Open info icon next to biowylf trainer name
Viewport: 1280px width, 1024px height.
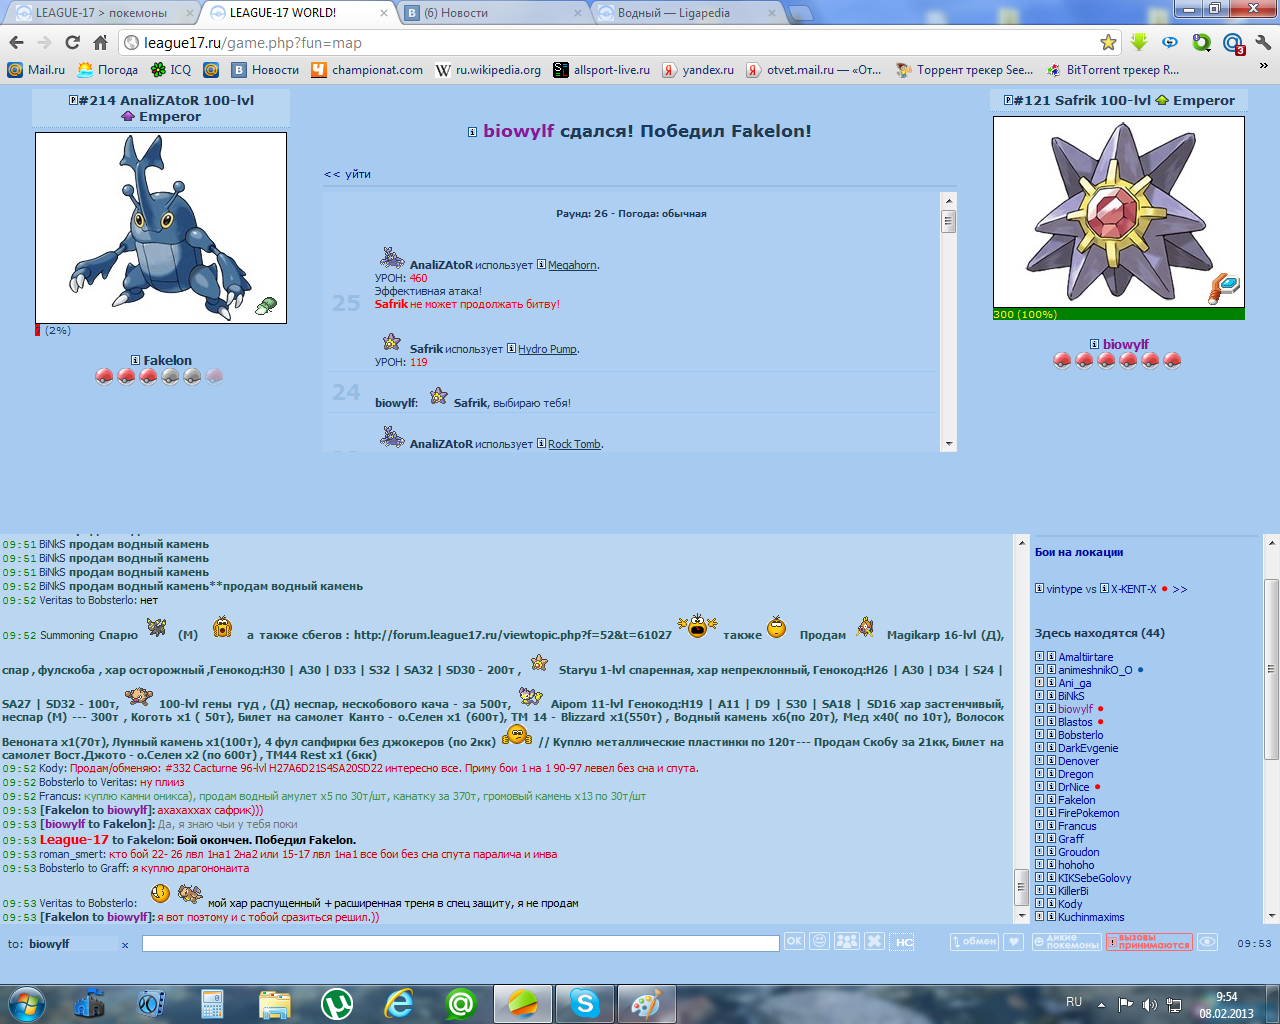(1094, 344)
